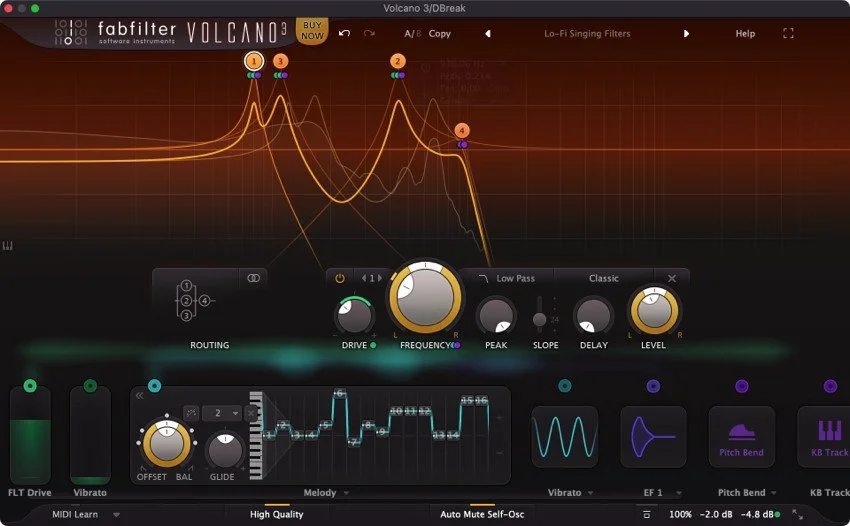This screenshot has height=526, width=850.
Task: Click the Vibrato XLFO waveform thumbnail
Action: [564, 437]
